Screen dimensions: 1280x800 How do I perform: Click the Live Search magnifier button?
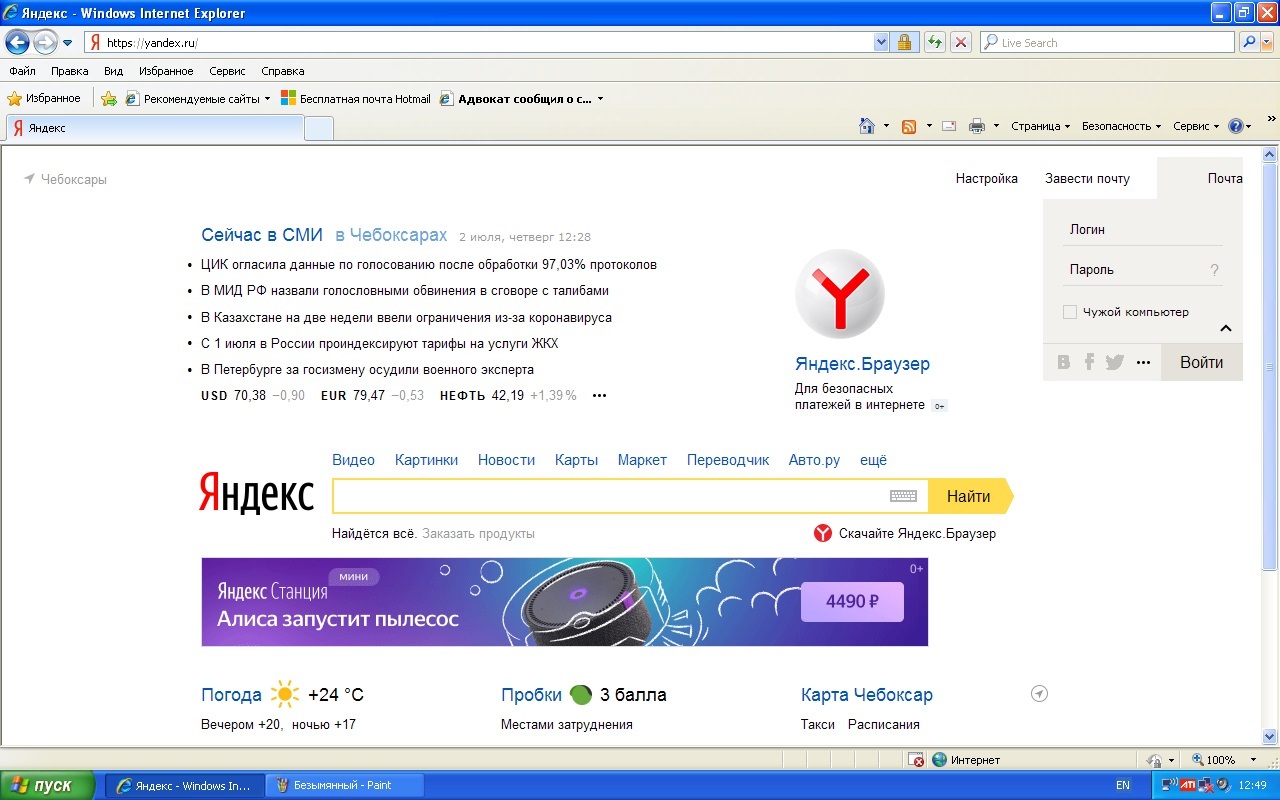click(x=1248, y=42)
